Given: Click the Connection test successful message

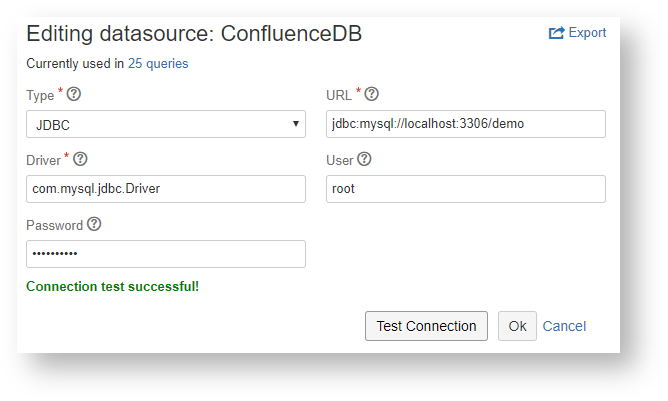Looking at the screenshot, I should point(112,287).
